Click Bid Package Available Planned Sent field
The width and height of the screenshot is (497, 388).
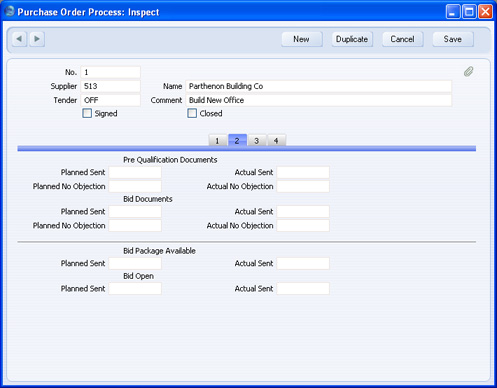135,263
